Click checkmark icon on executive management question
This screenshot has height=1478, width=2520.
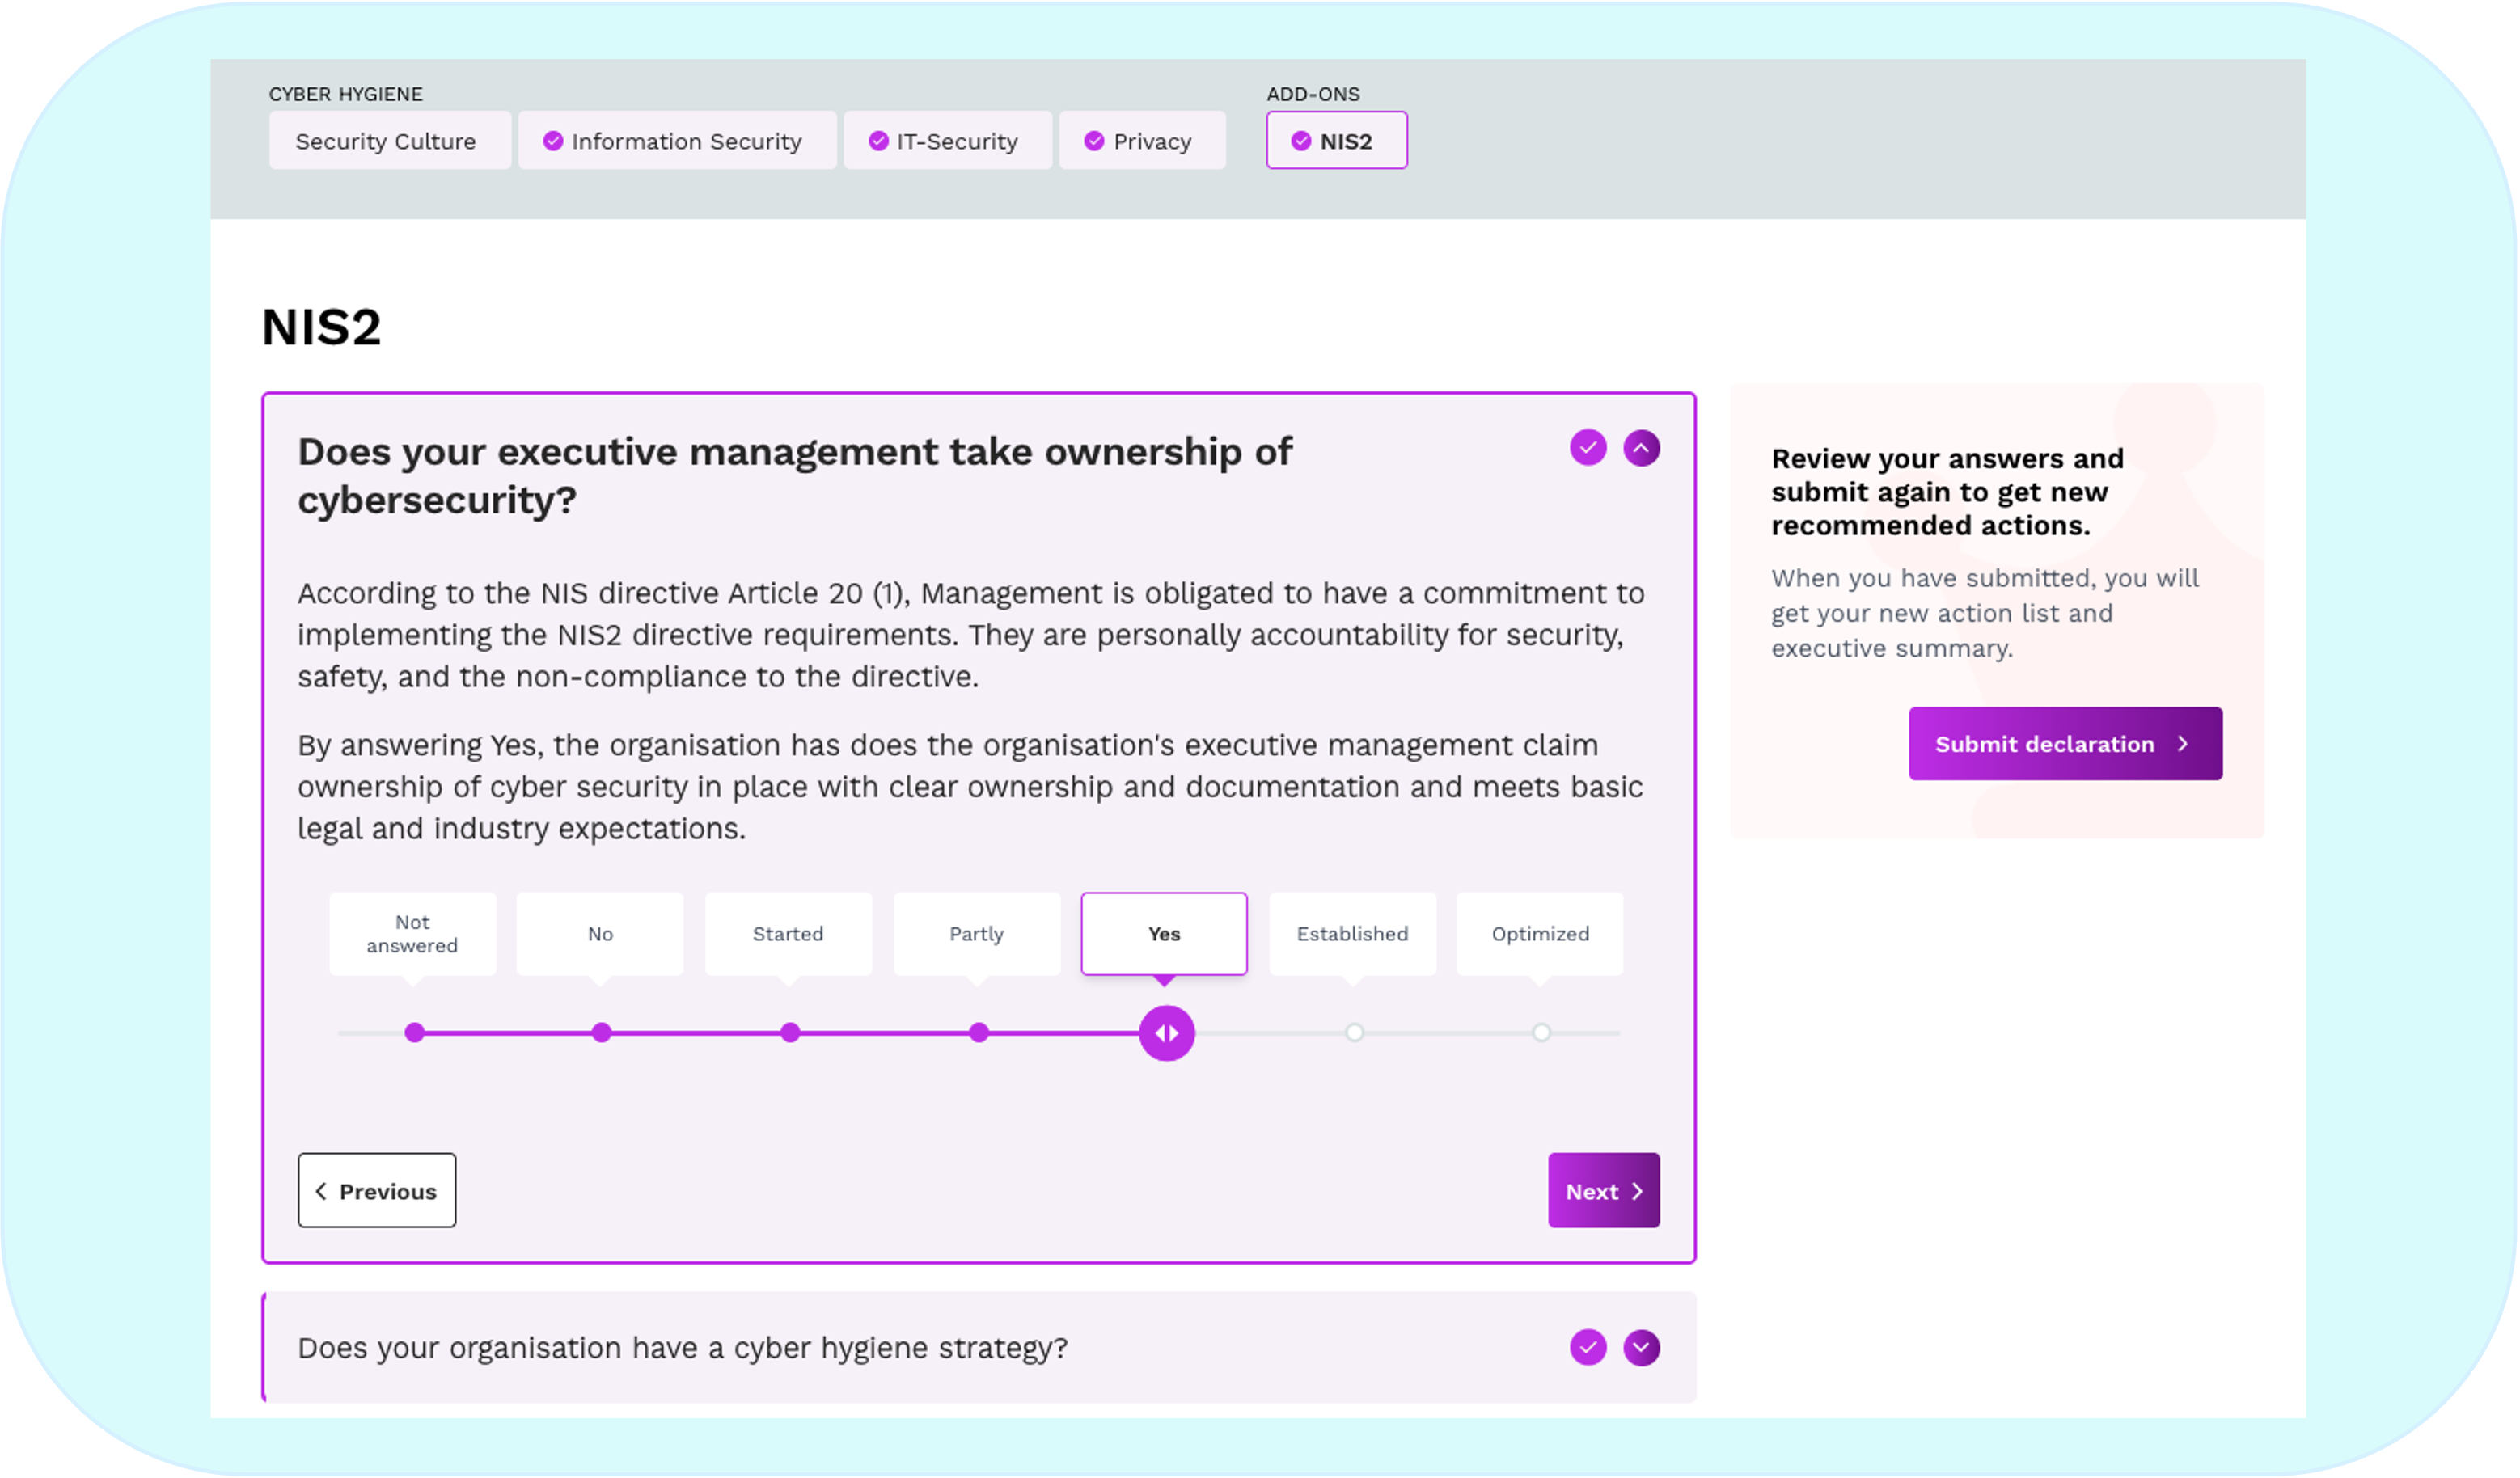(x=1587, y=448)
